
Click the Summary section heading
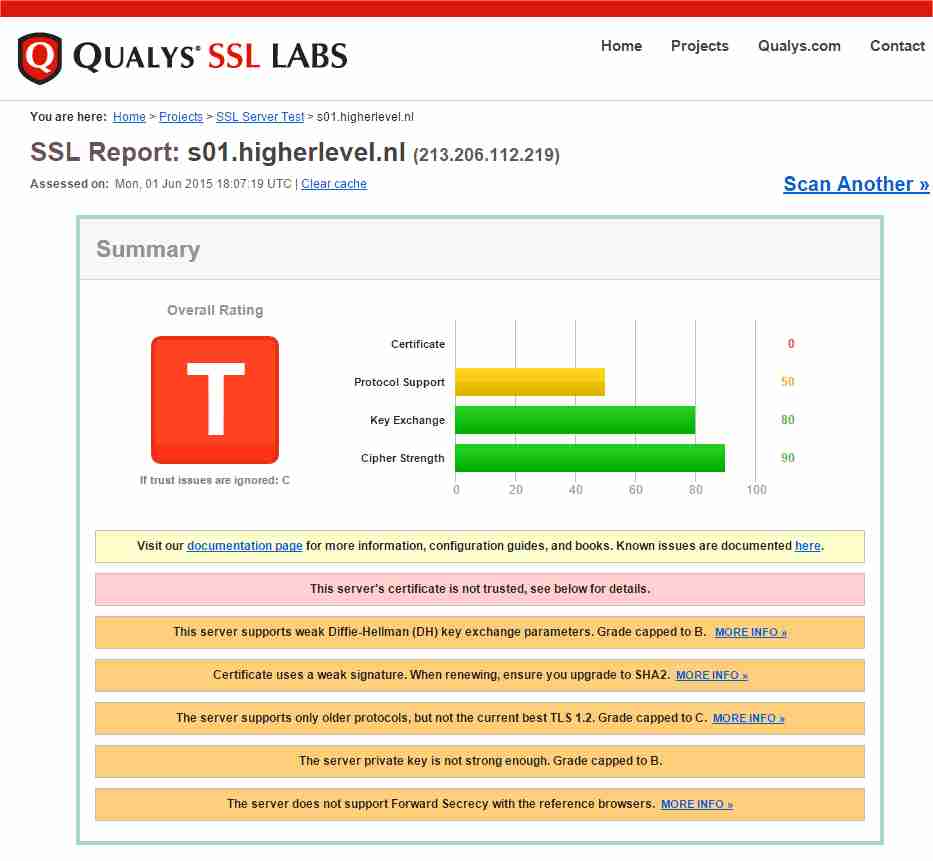coord(148,249)
